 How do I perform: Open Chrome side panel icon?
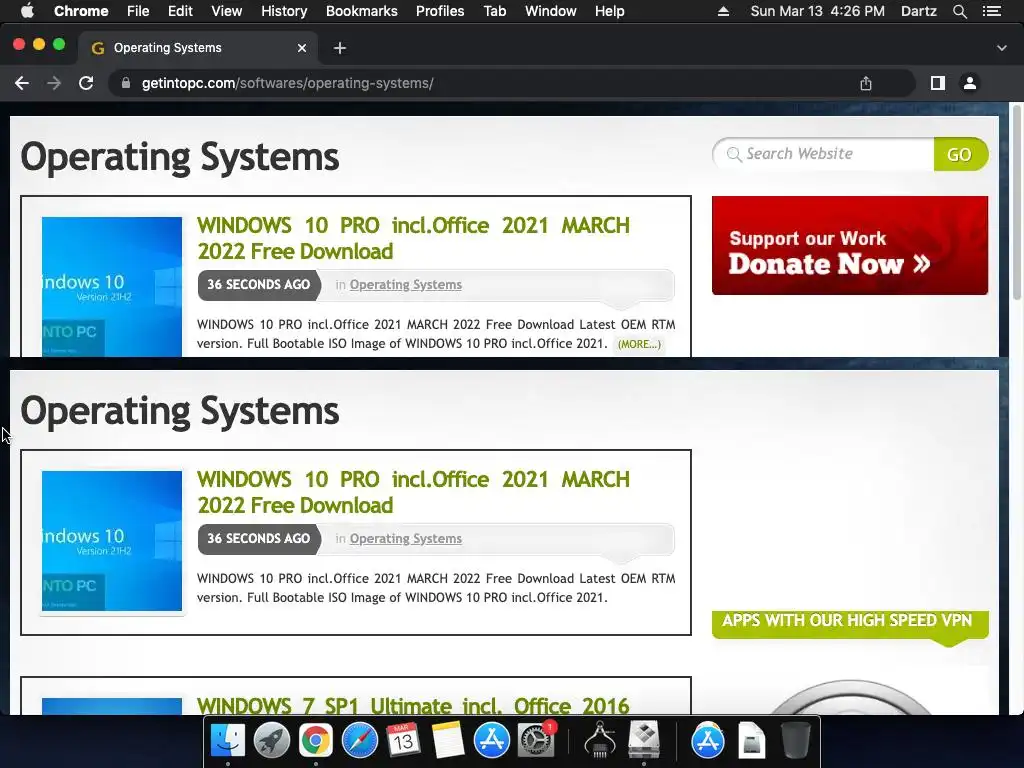(938, 83)
